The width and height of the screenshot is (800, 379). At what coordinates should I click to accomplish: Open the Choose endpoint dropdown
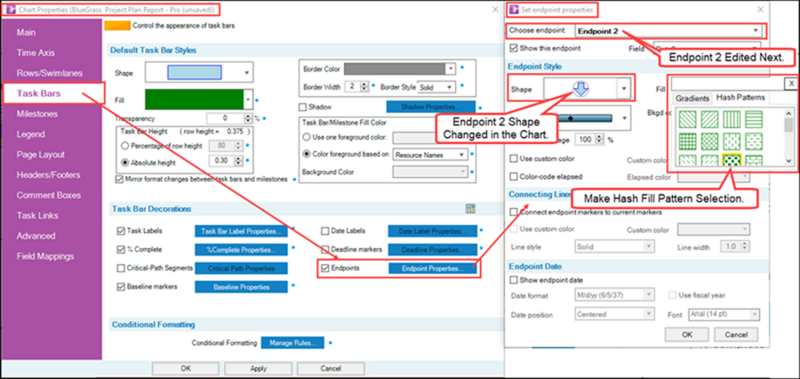668,31
